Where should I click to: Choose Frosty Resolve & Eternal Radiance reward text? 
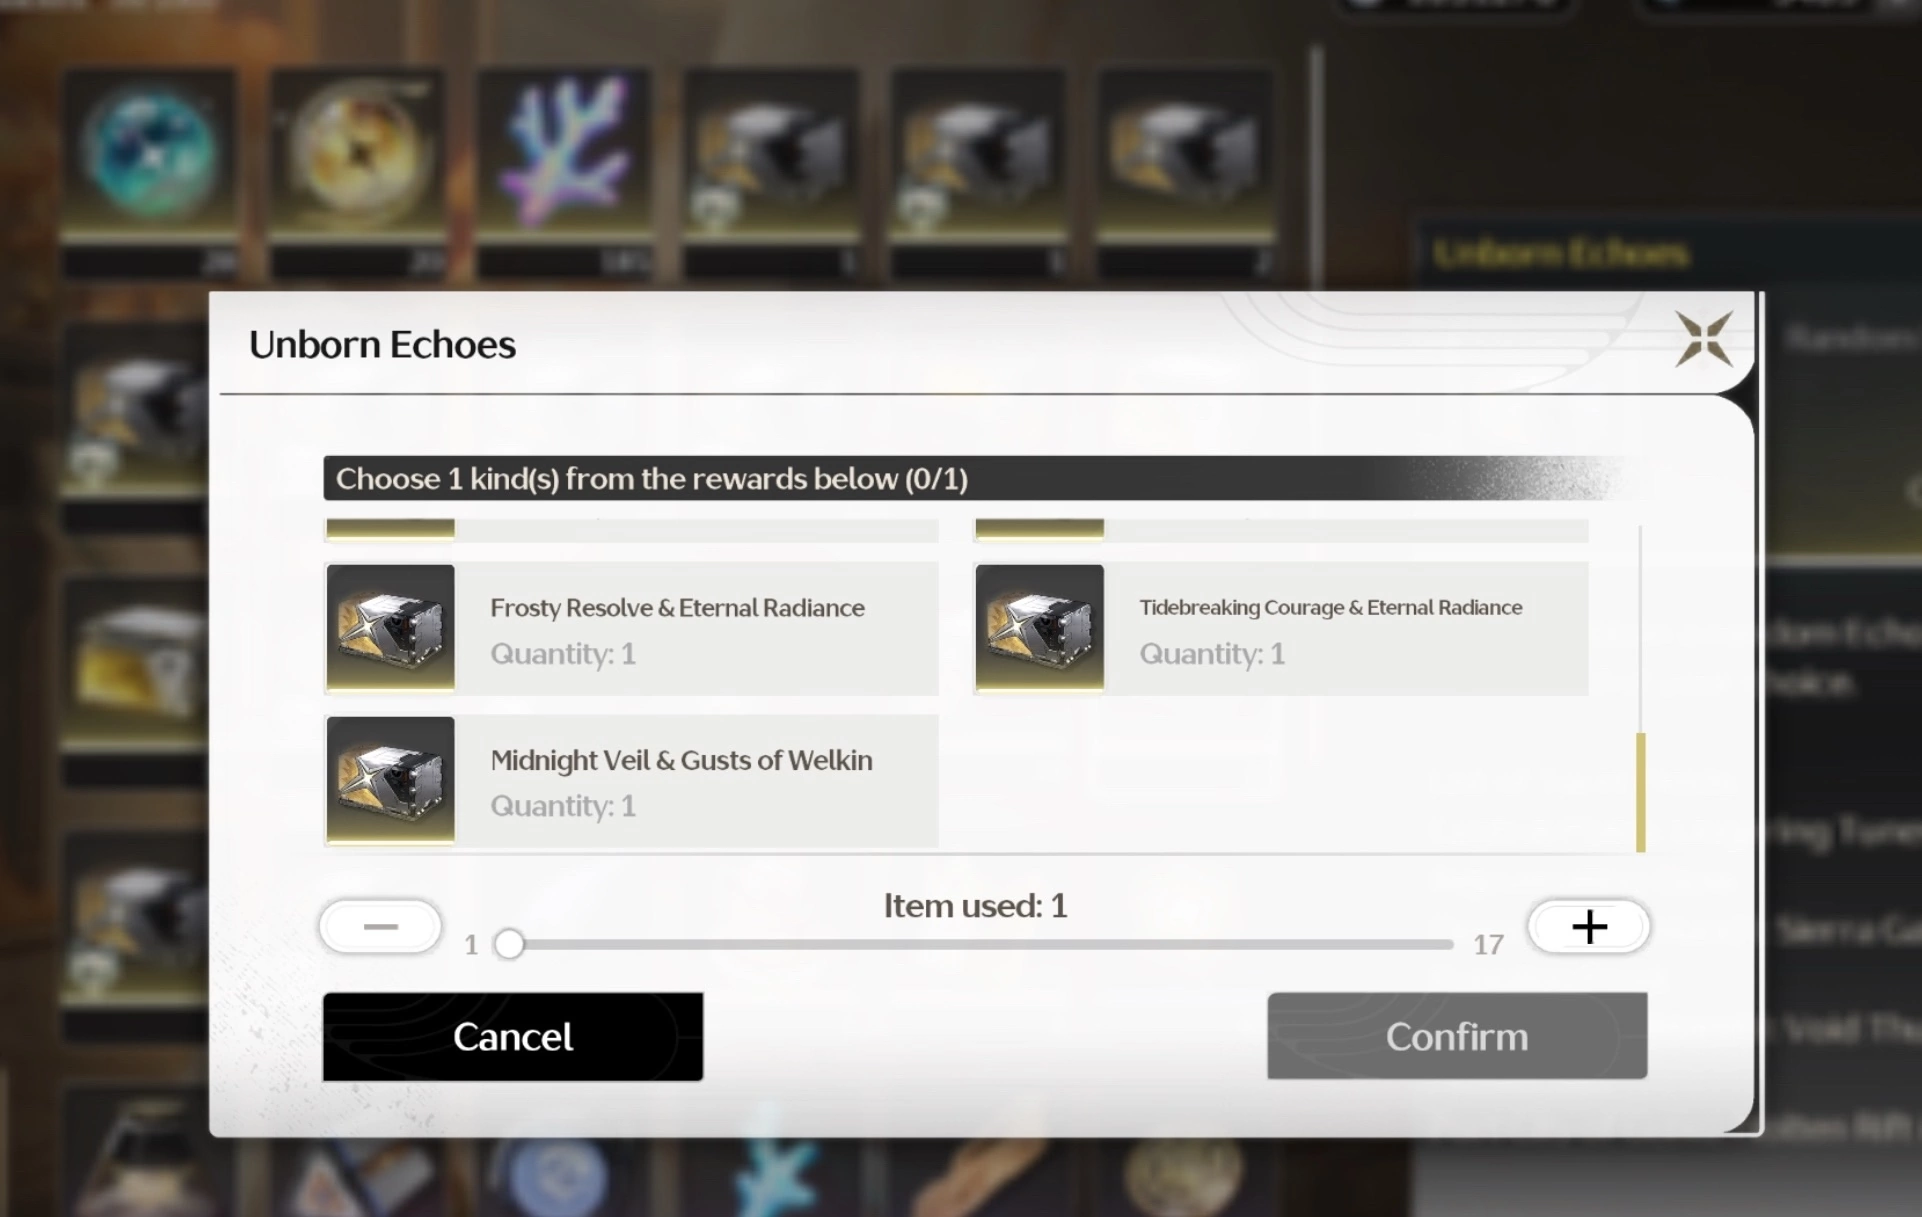[677, 608]
